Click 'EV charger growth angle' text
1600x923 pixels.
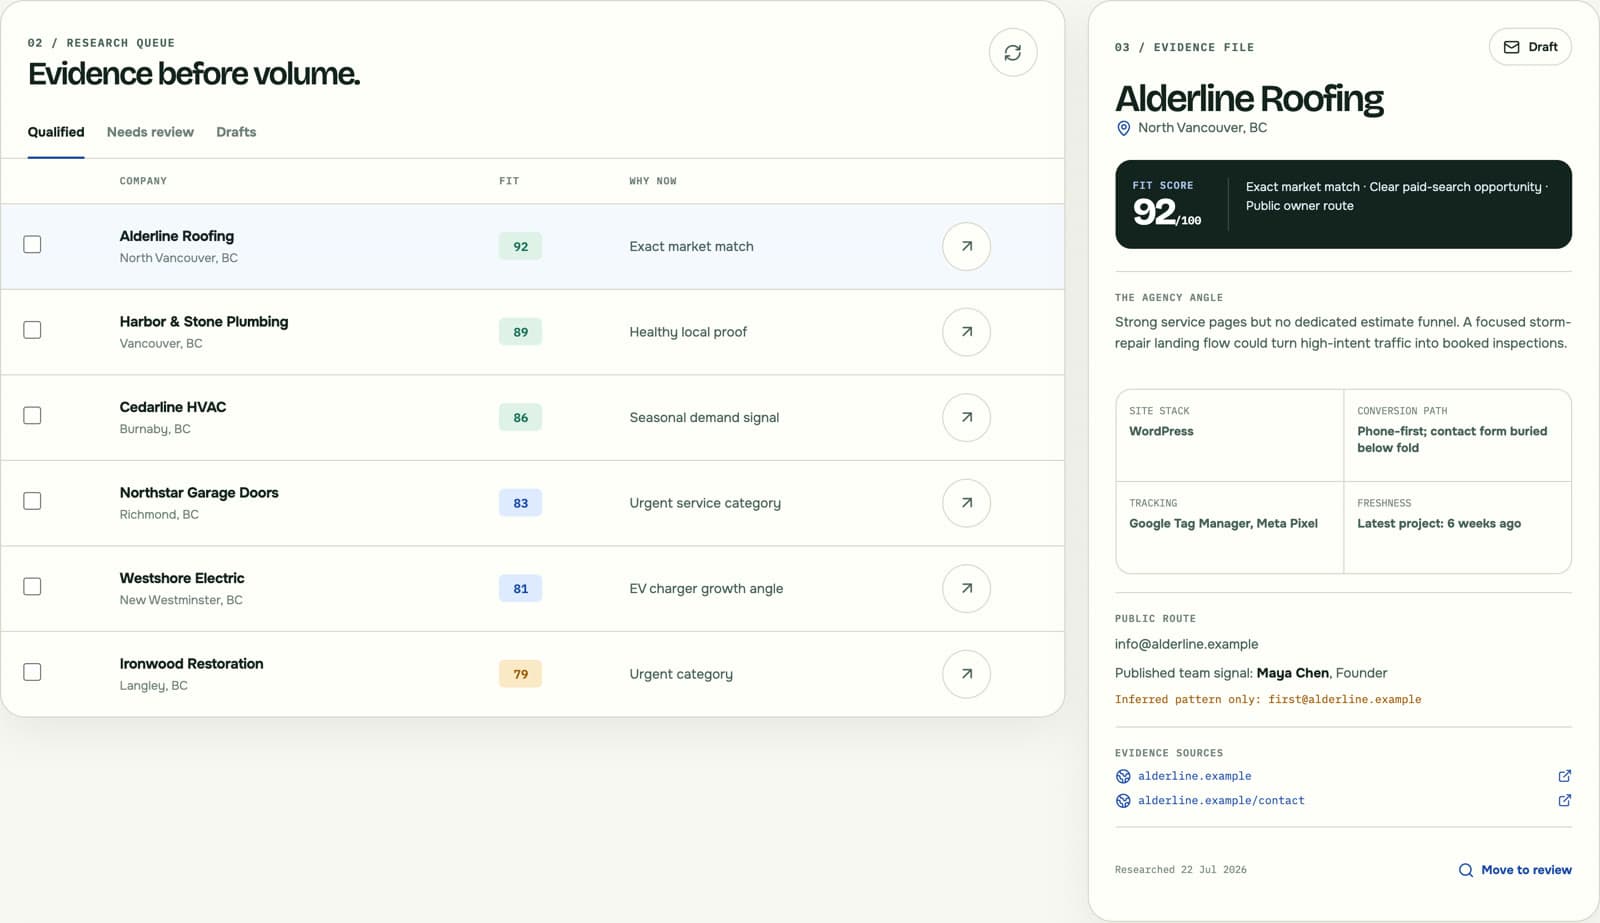(x=706, y=588)
